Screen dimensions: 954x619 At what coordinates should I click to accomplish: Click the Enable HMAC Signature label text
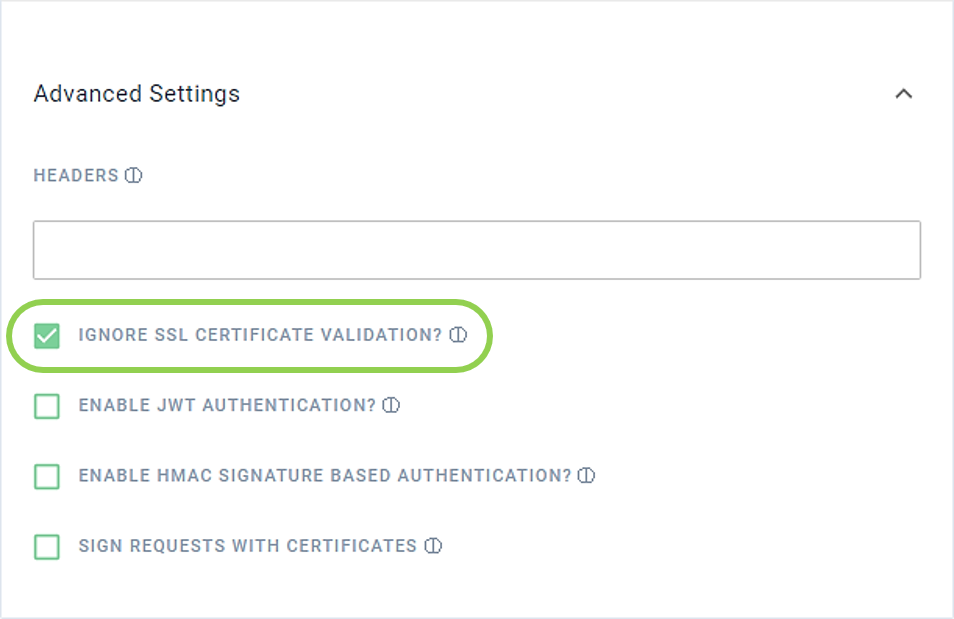pyautogui.click(x=325, y=475)
